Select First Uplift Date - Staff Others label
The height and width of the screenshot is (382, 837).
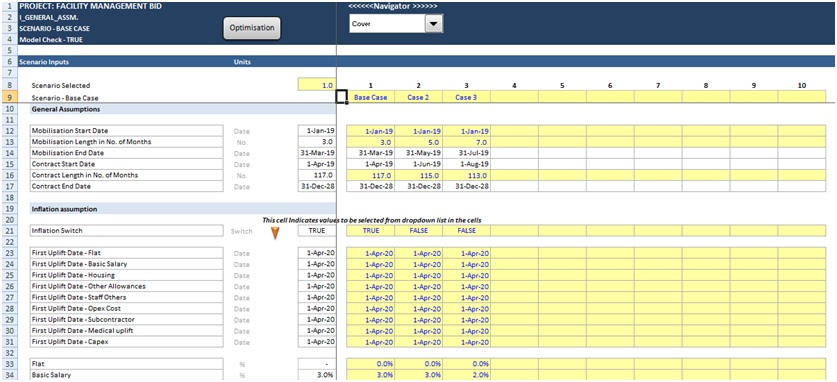(x=127, y=297)
